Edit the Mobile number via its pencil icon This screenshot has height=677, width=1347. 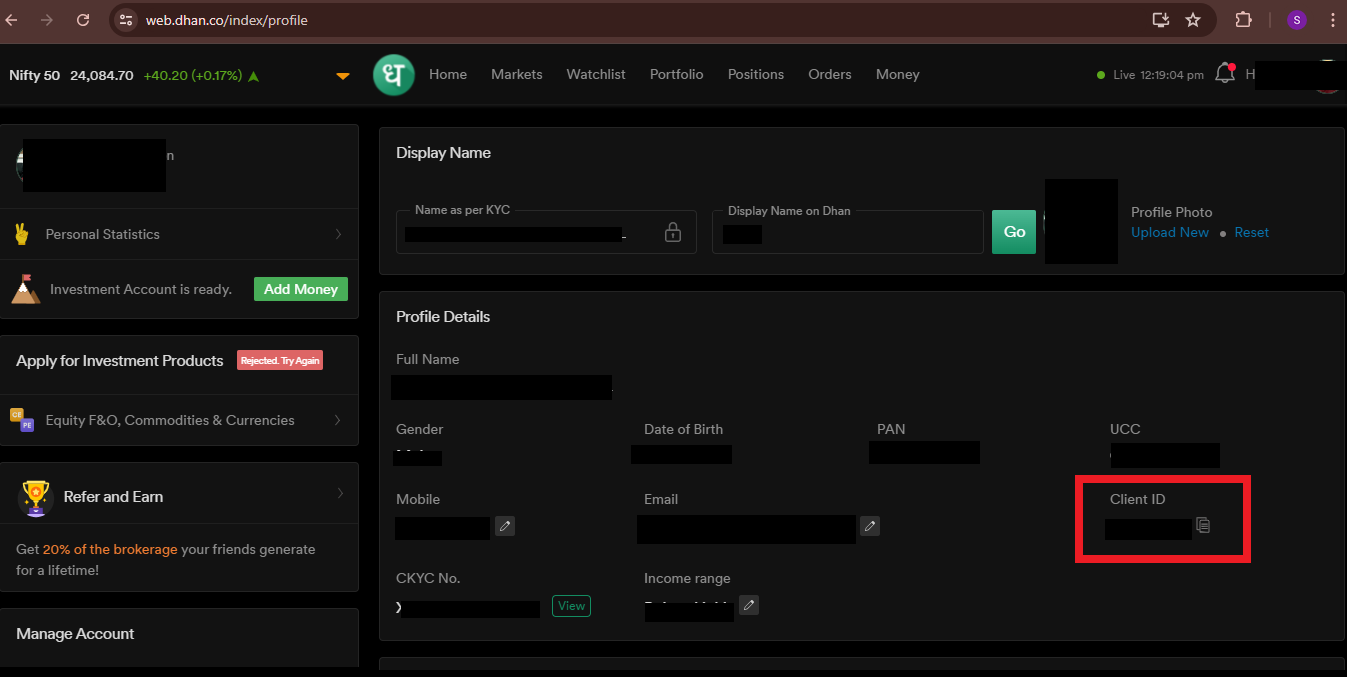(504, 526)
